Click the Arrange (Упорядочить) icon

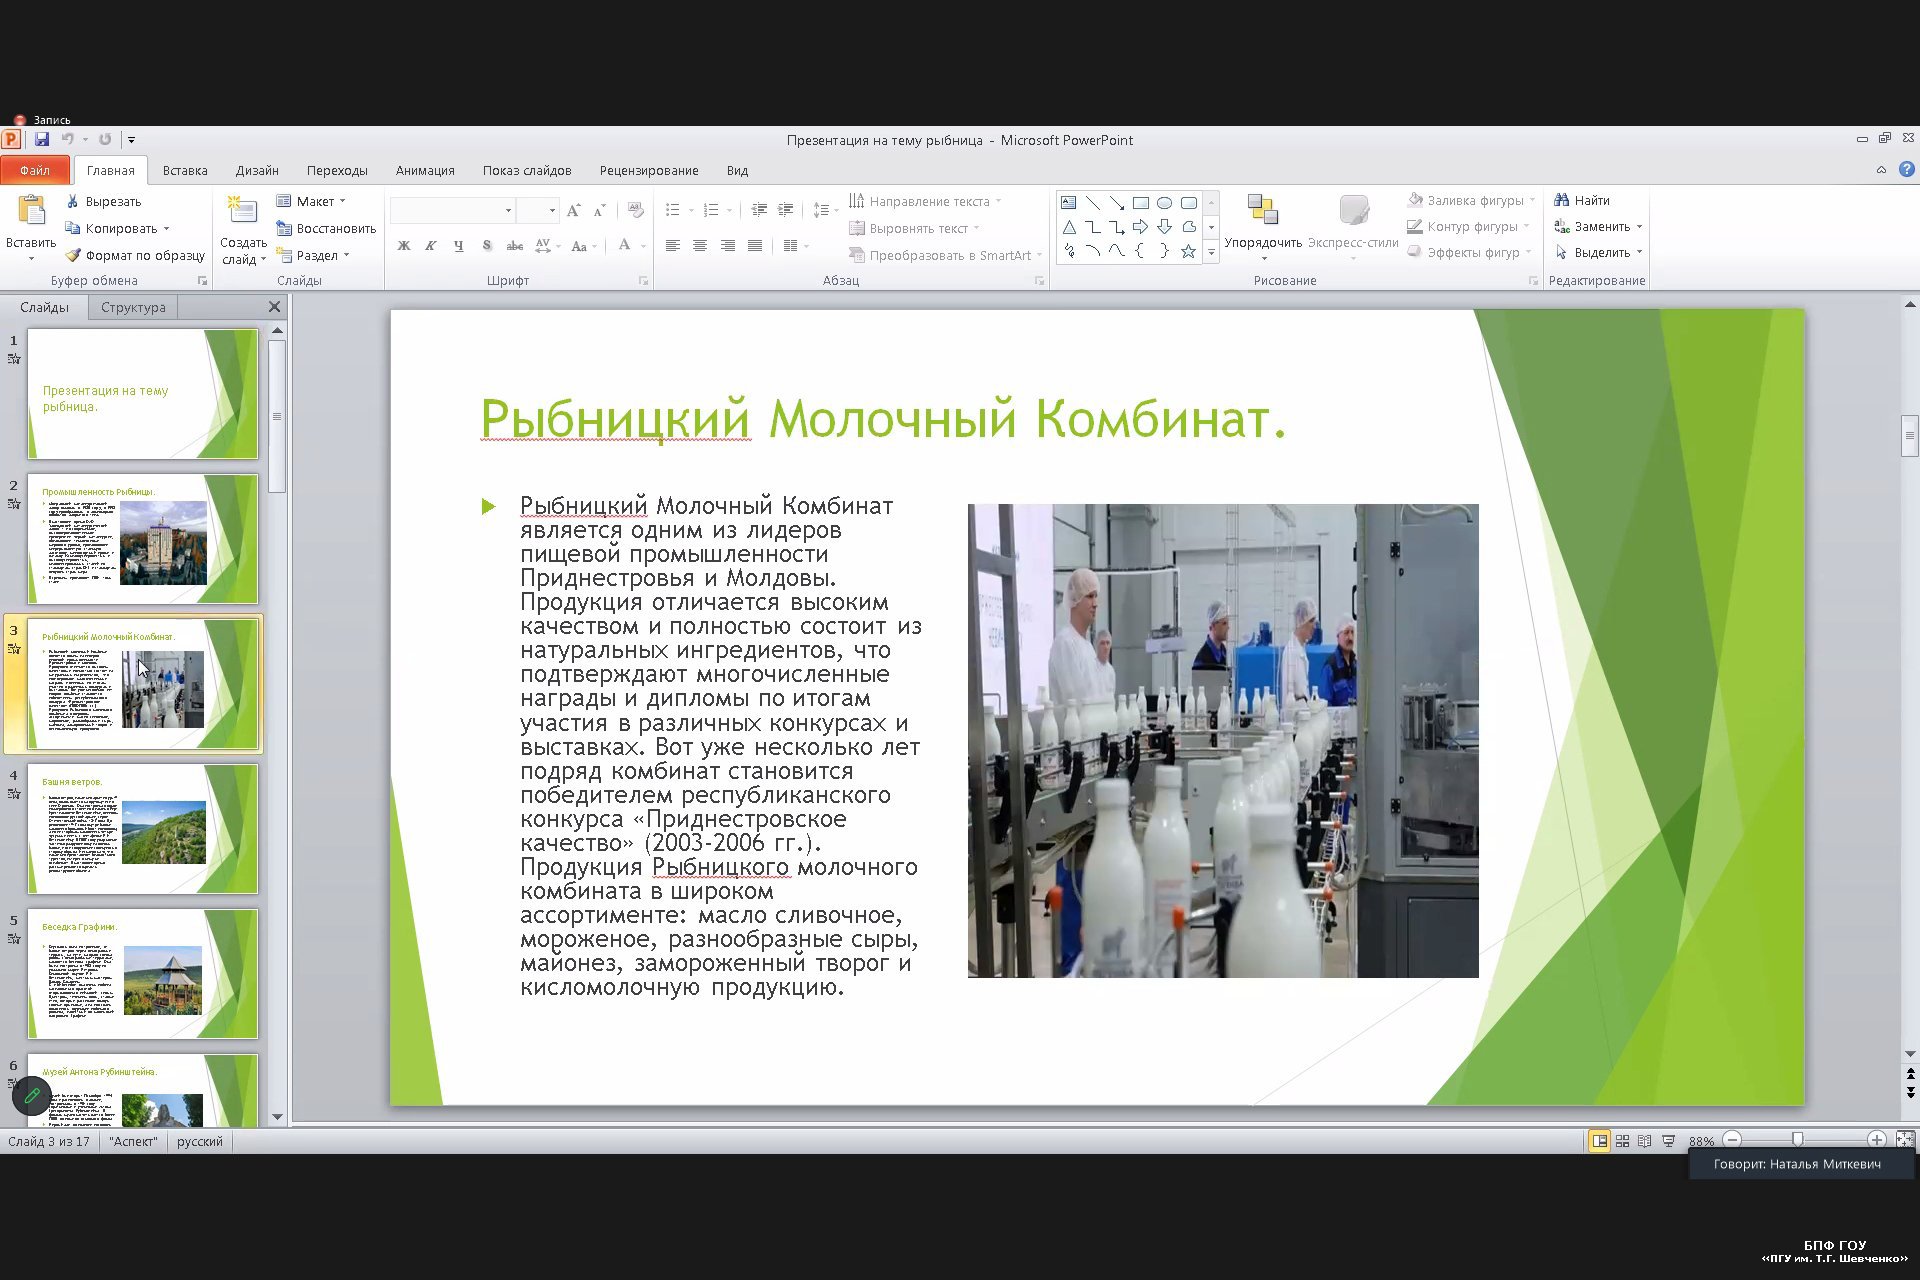[x=1263, y=210]
